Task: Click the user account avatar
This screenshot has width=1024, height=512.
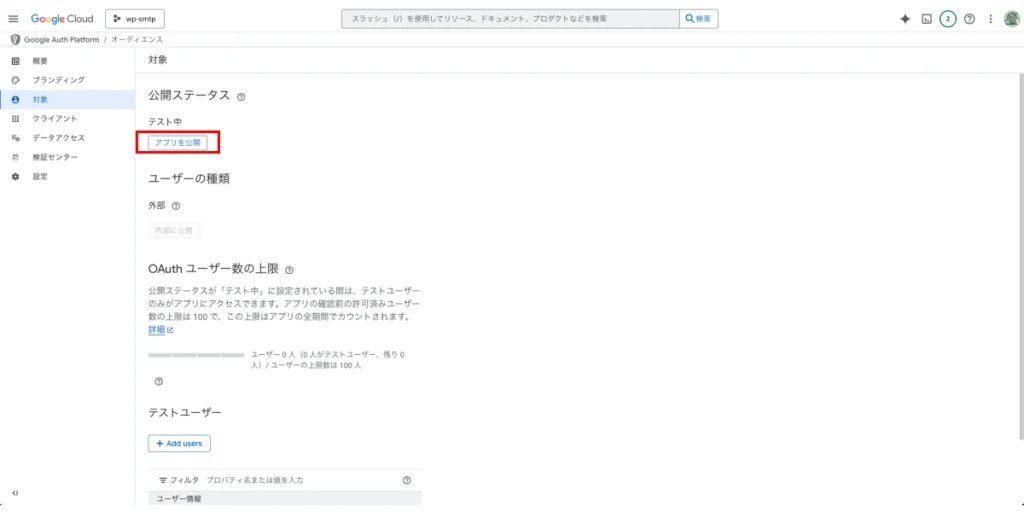Action: coord(1011,19)
